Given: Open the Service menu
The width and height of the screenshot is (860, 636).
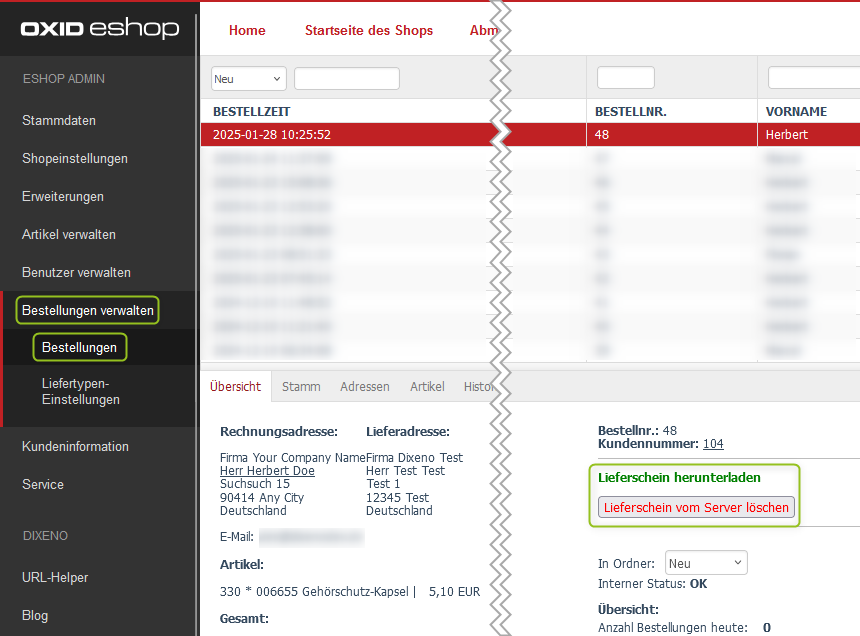Looking at the screenshot, I should coord(43,485).
